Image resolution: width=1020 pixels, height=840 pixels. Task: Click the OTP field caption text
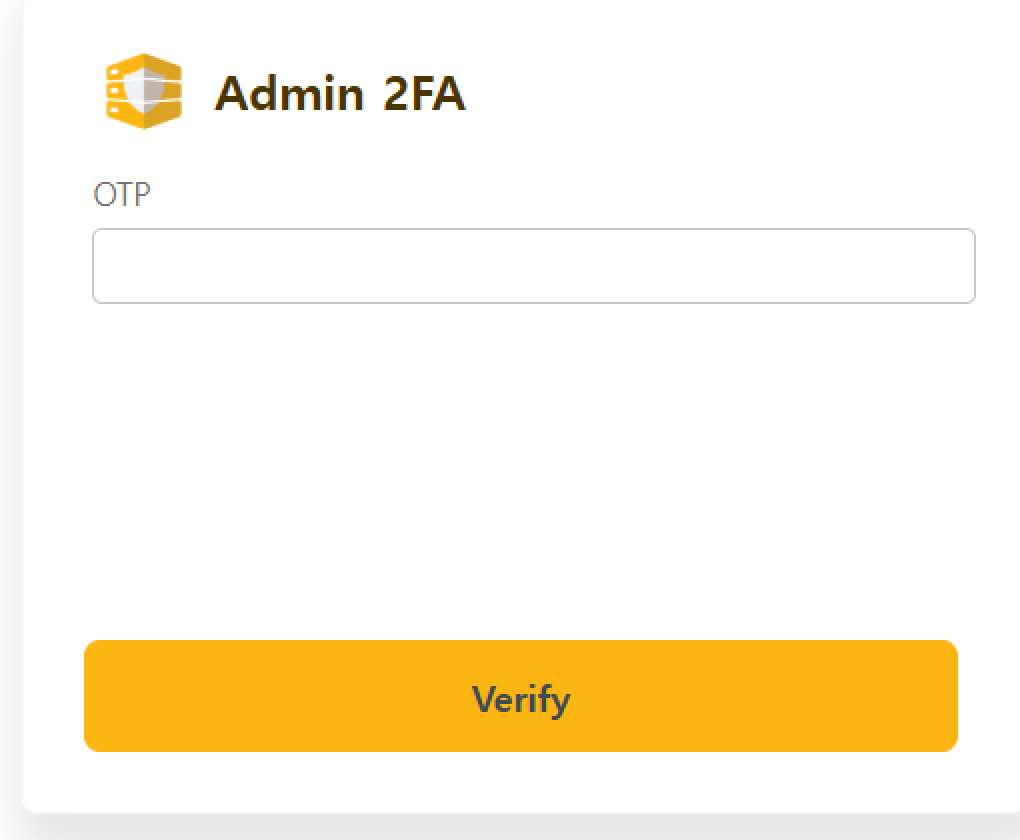(121, 194)
